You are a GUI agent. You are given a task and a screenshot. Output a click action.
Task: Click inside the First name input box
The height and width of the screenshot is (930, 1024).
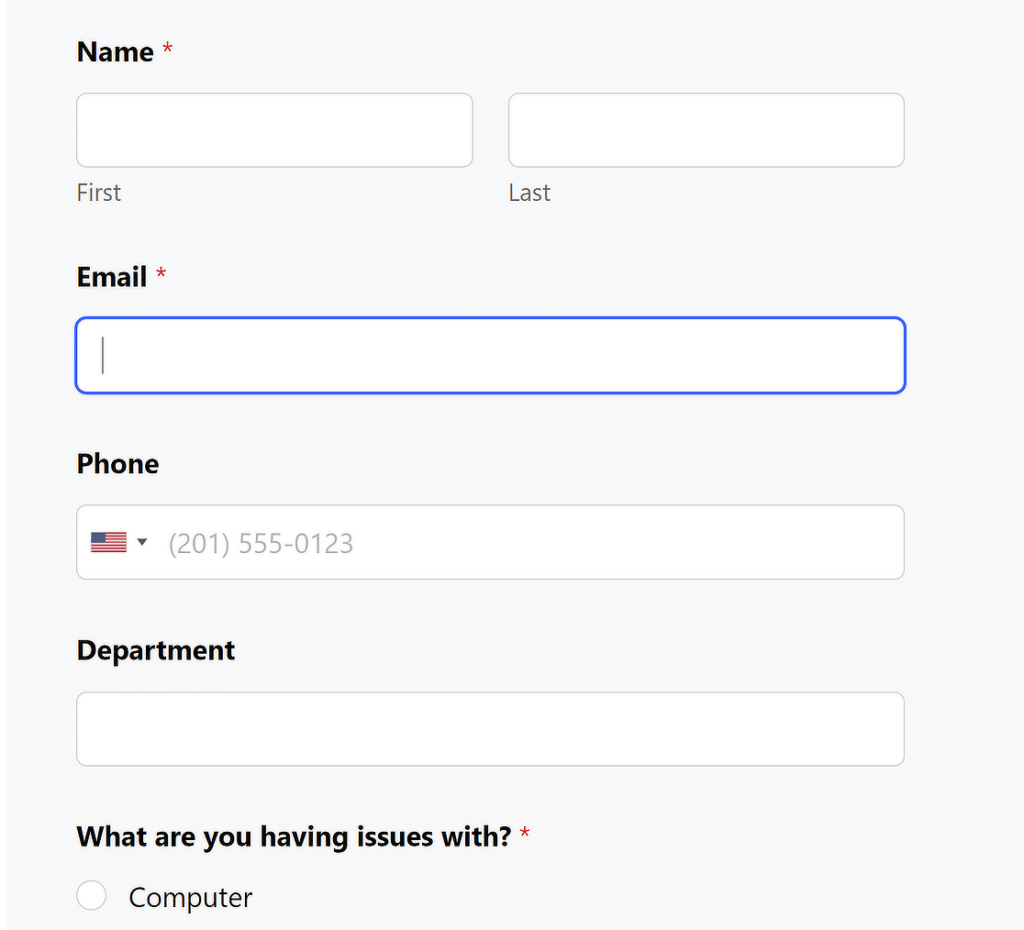click(x=274, y=130)
